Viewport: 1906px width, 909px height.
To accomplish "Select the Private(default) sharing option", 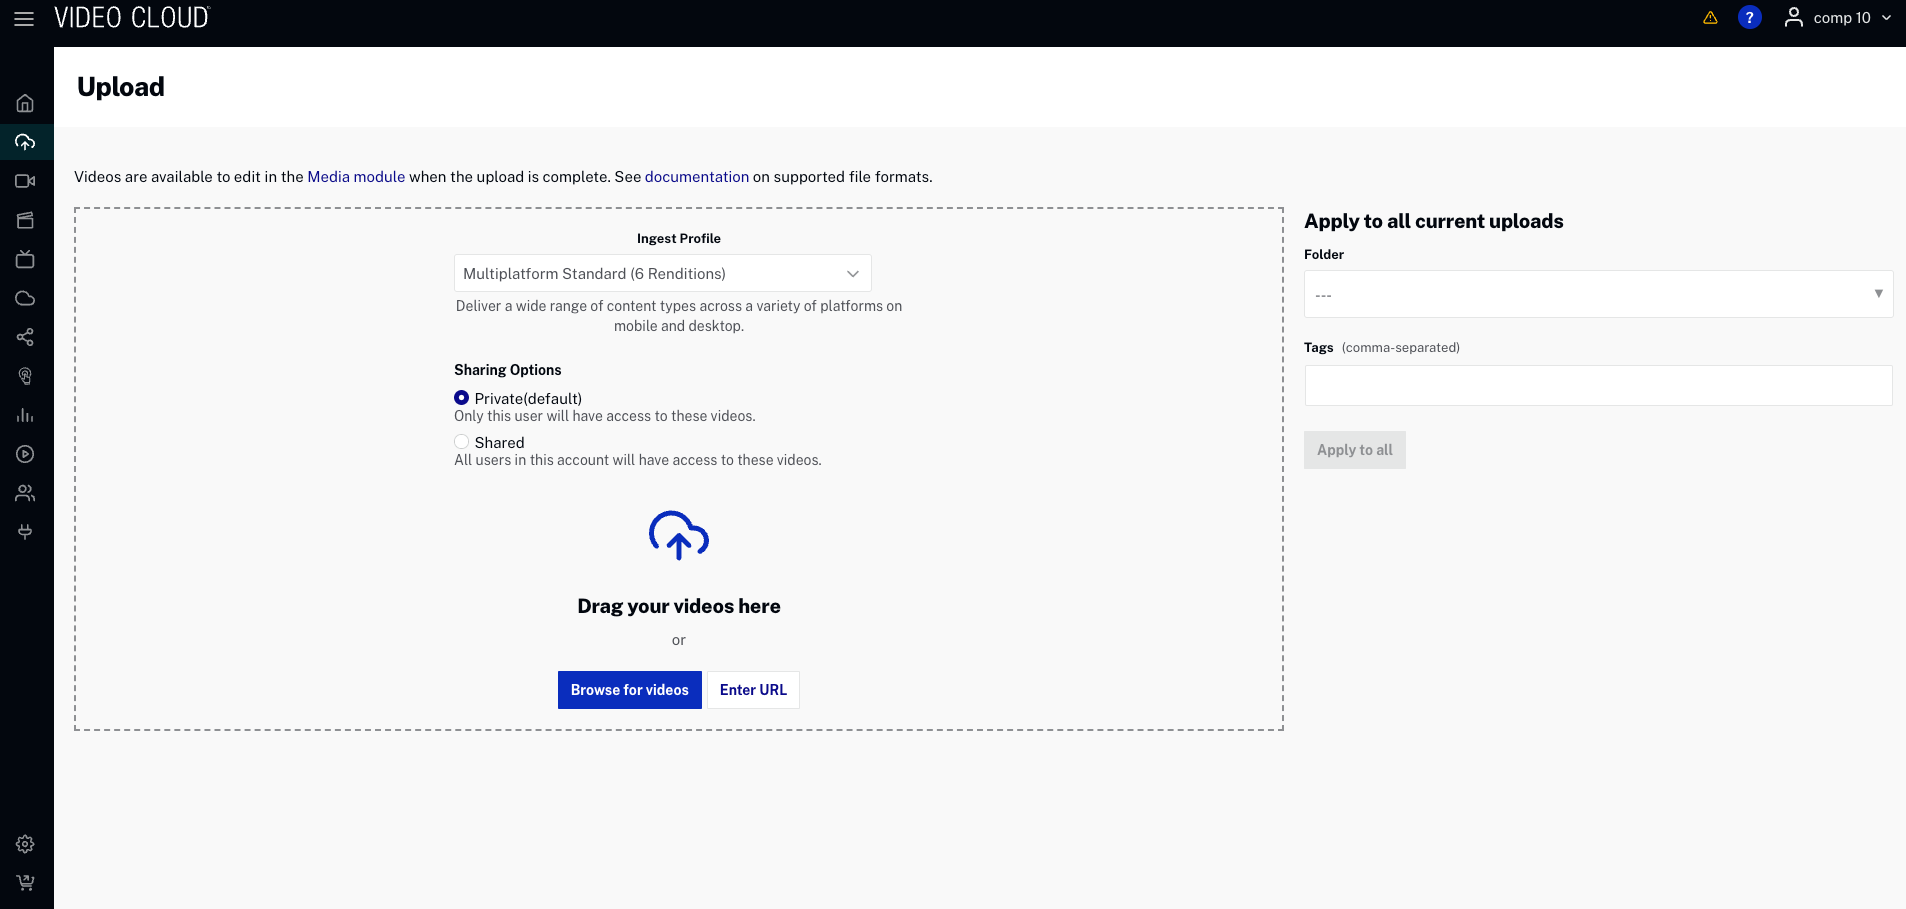I will point(462,398).
